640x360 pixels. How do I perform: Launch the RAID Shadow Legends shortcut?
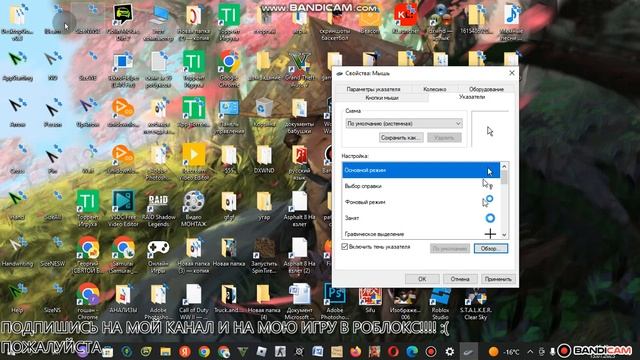click(158, 209)
